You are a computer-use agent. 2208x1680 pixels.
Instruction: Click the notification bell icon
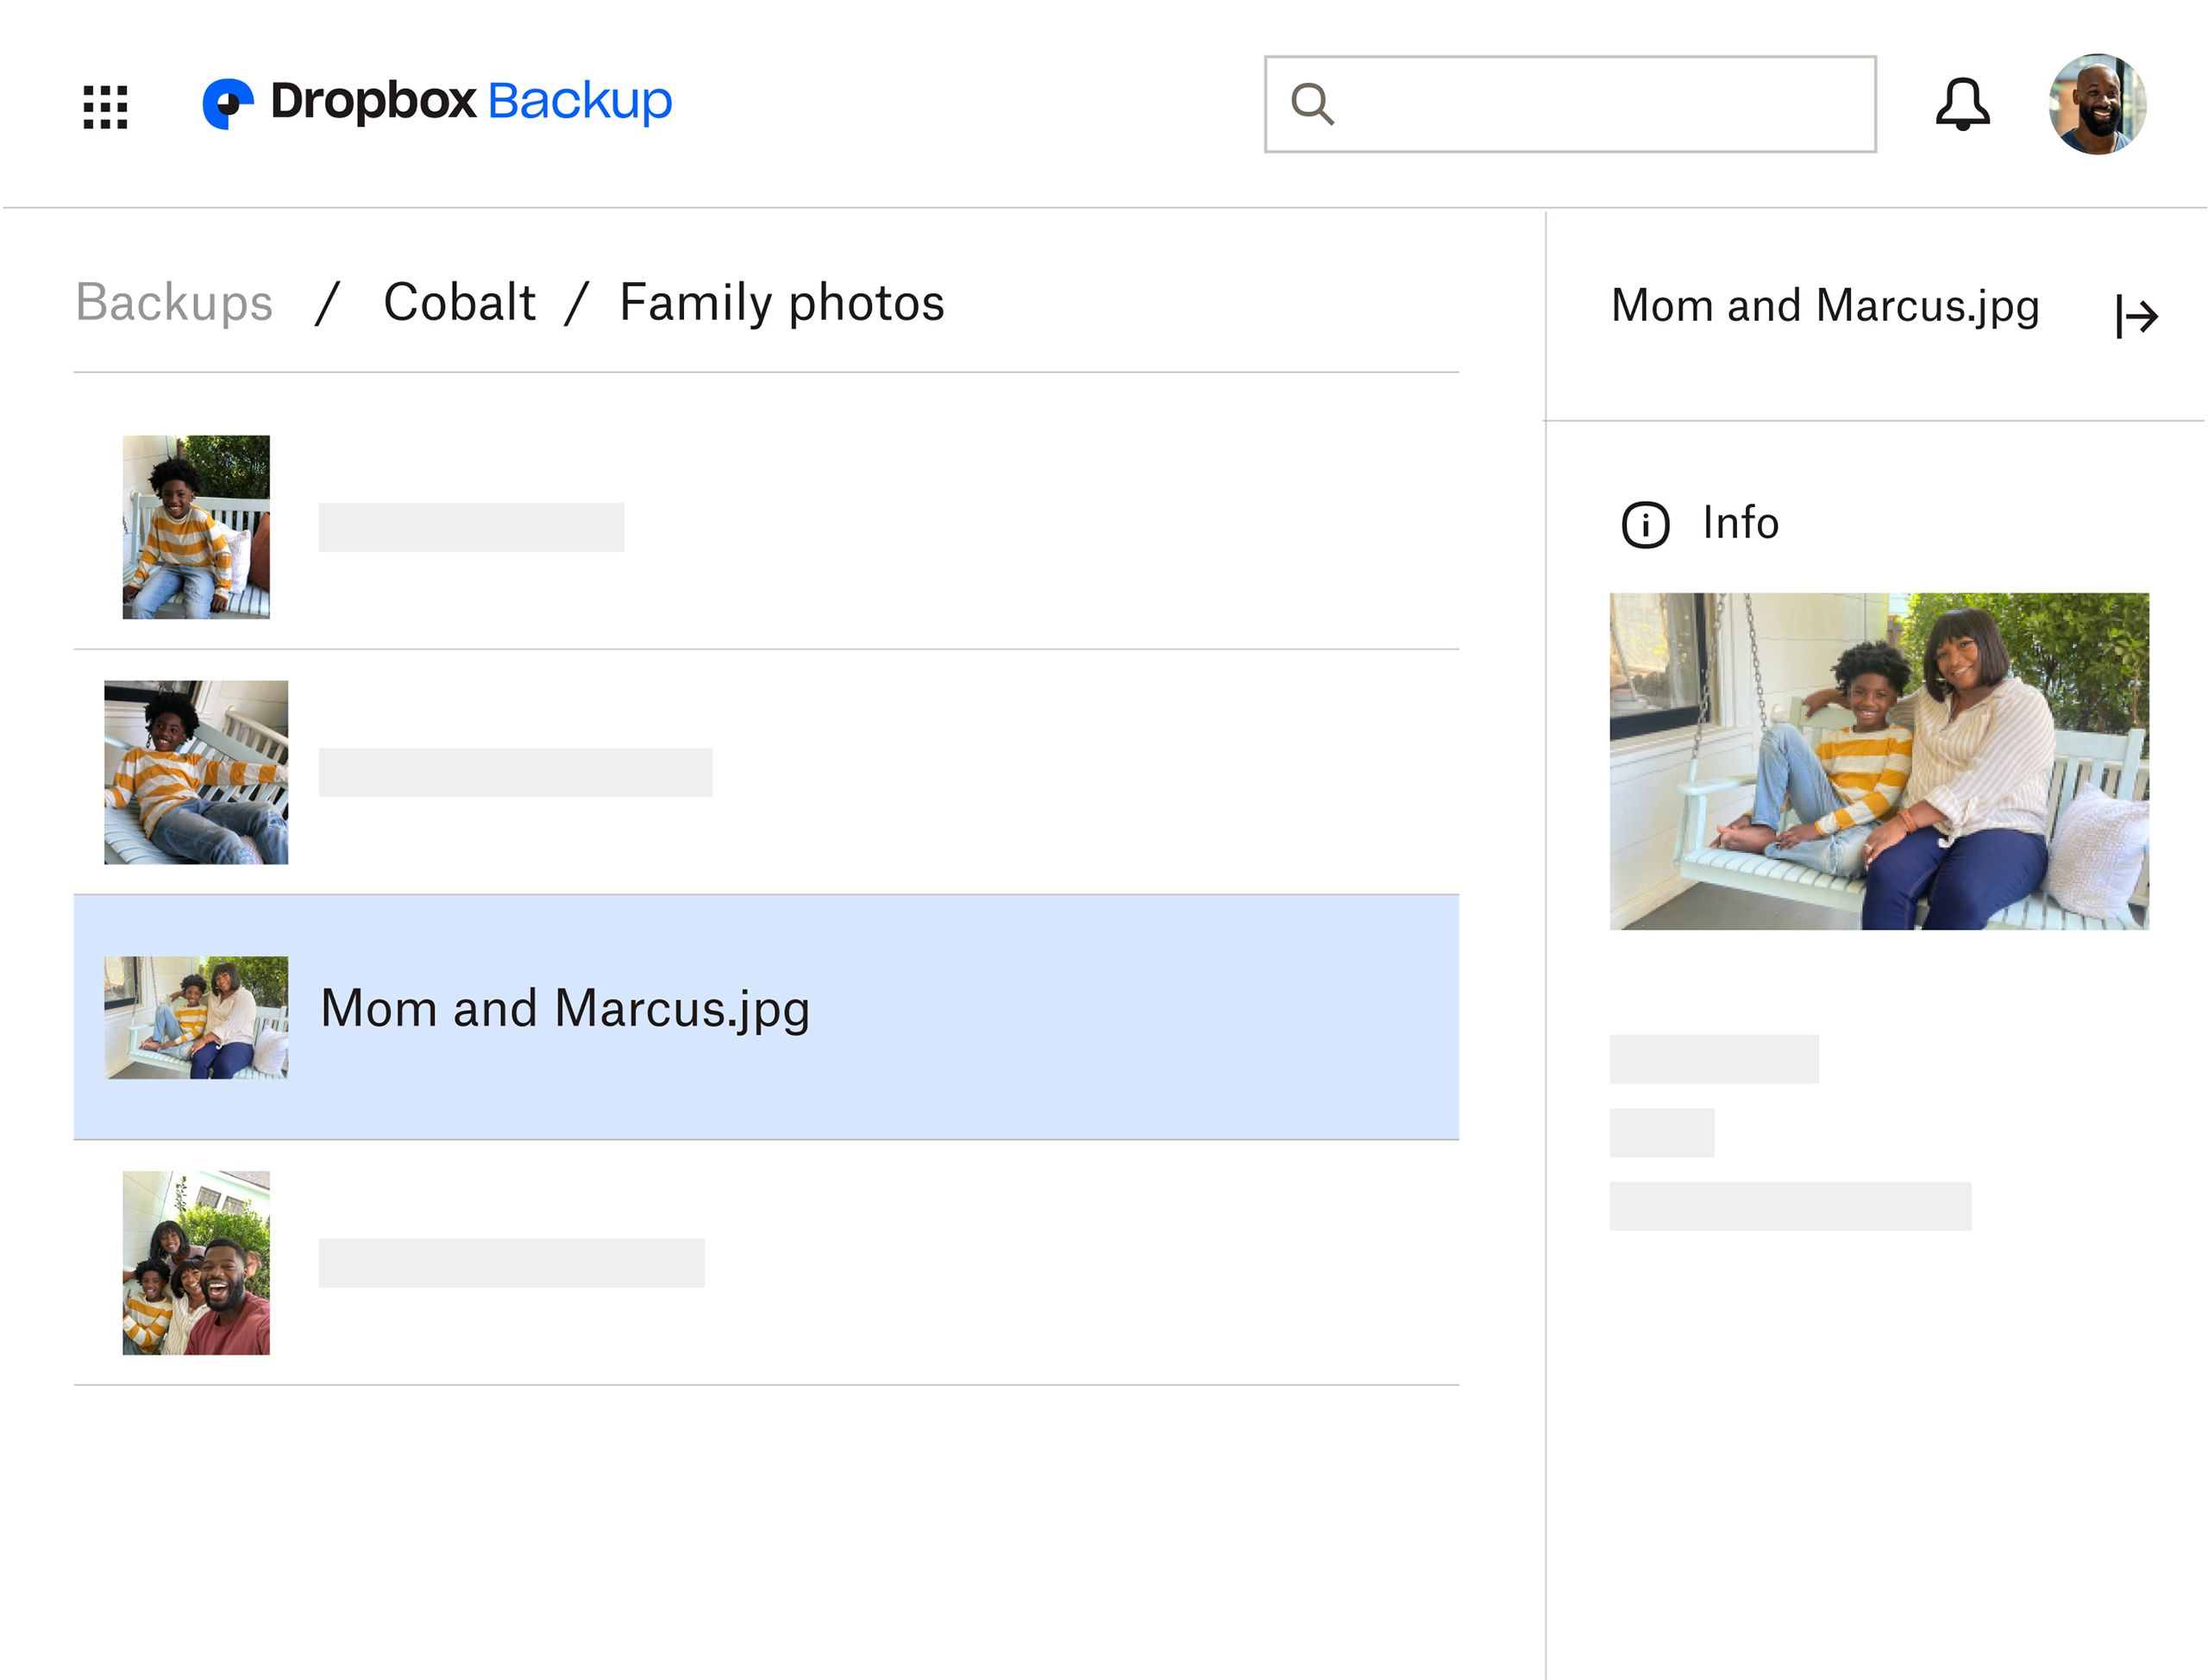[x=1963, y=103]
